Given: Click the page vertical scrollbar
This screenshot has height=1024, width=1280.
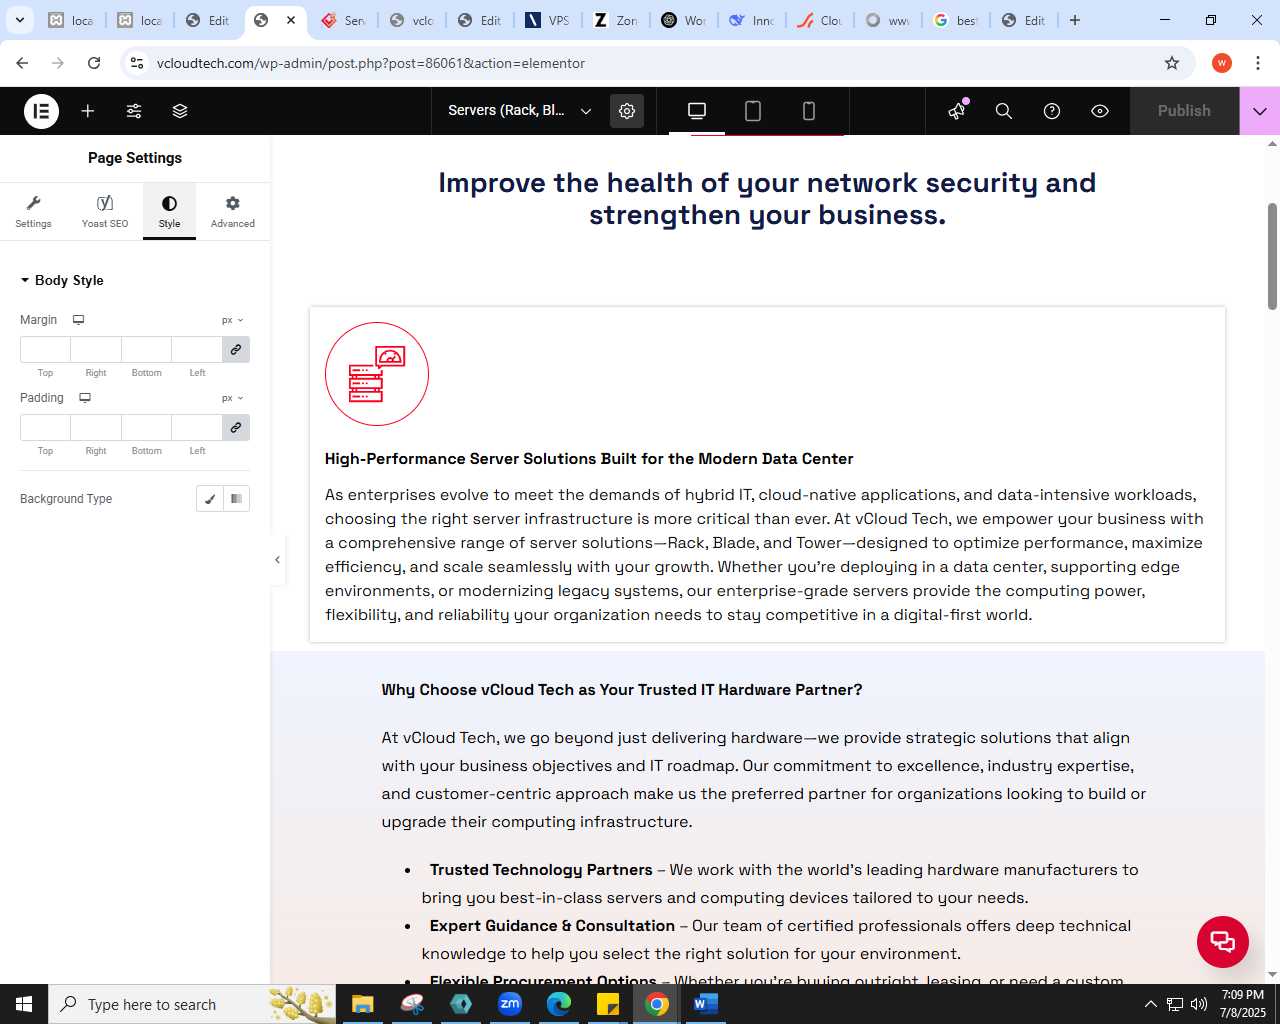Looking at the screenshot, I should [x=1273, y=256].
